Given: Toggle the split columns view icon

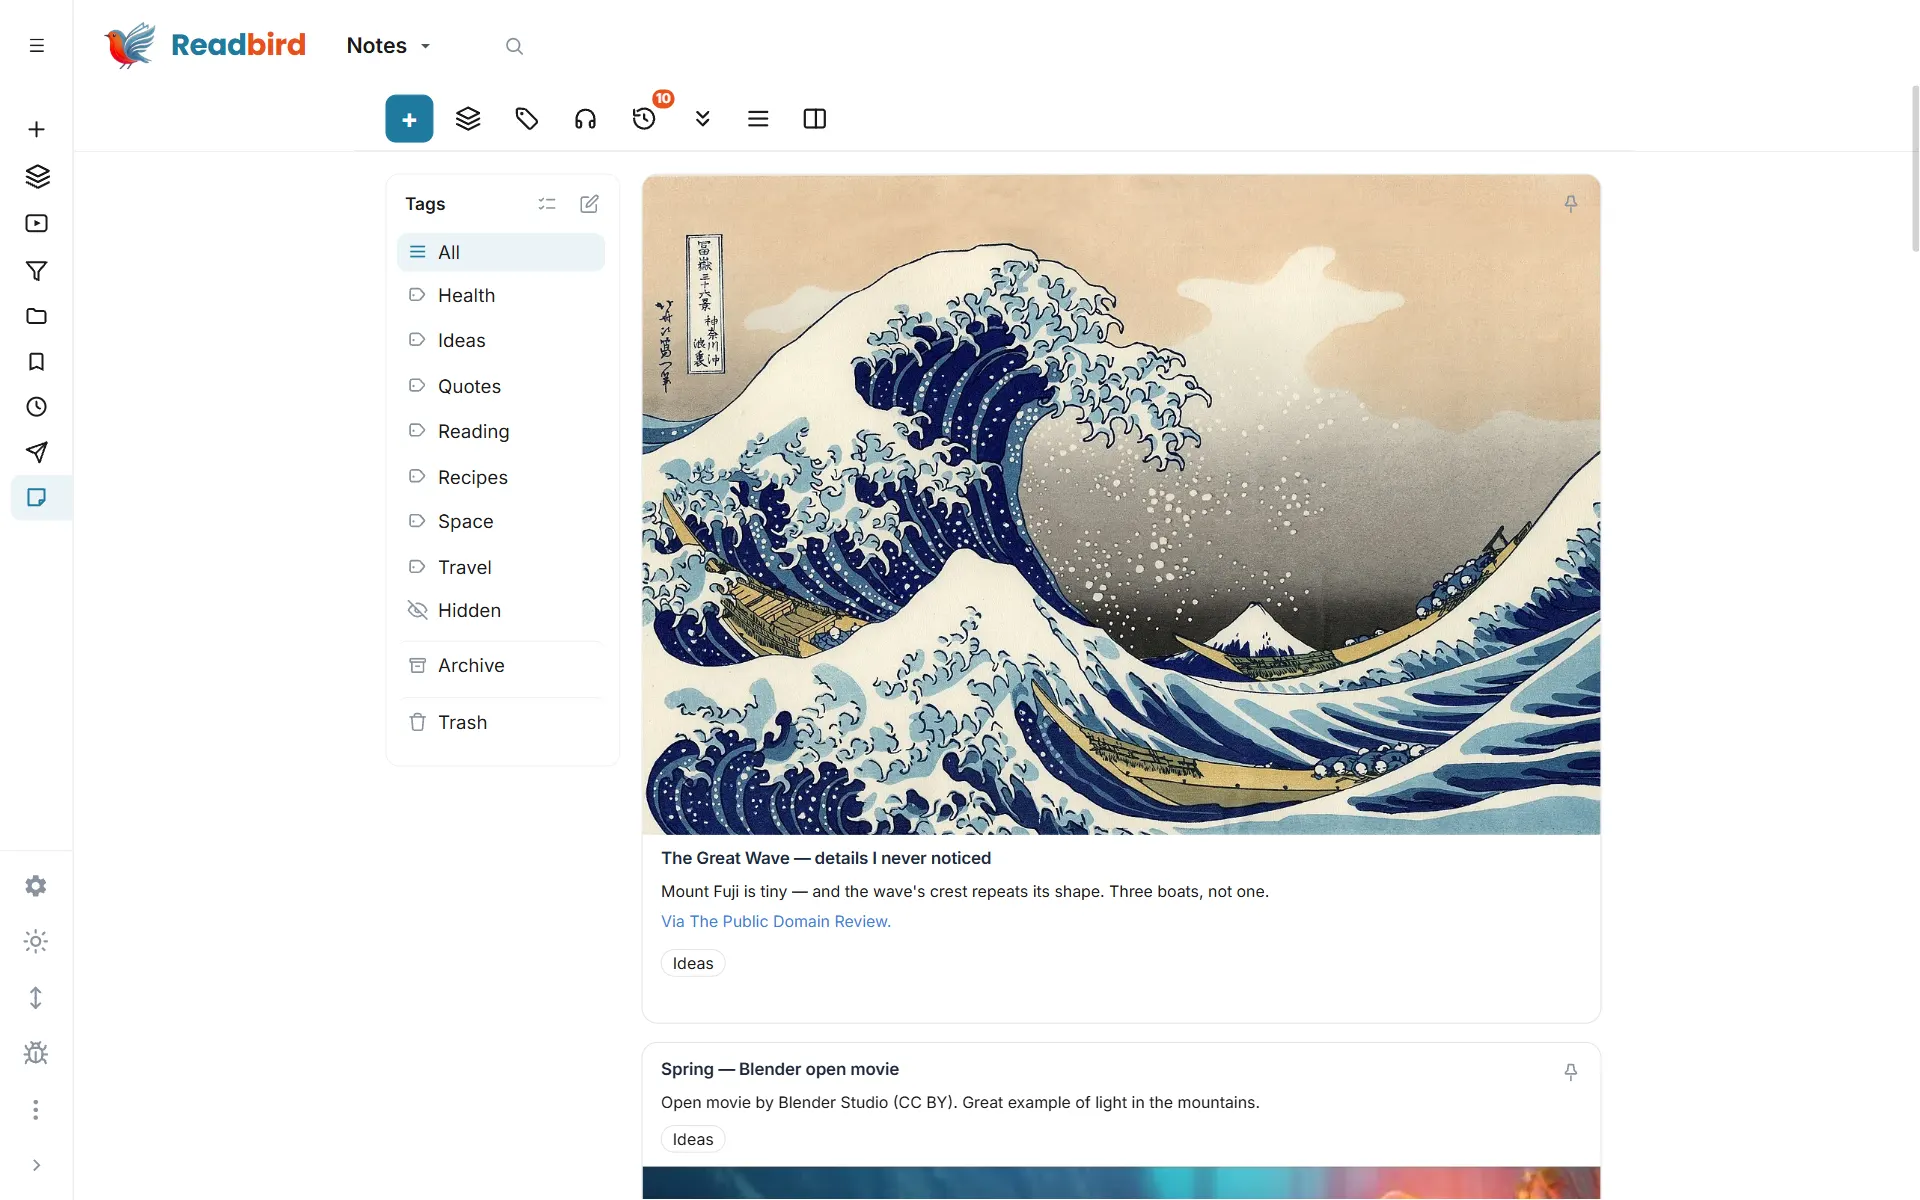Looking at the screenshot, I should click(815, 119).
